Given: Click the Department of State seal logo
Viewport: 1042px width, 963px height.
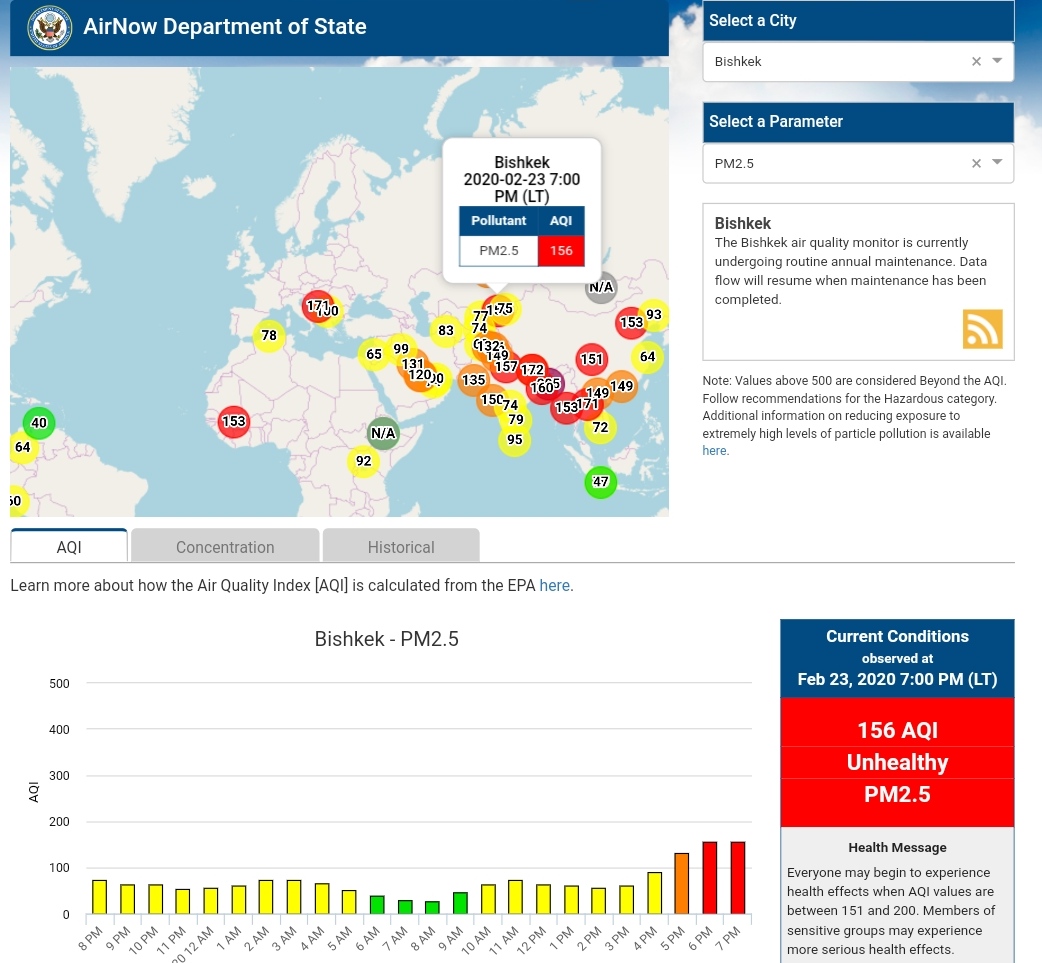Looking at the screenshot, I should pyautogui.click(x=47, y=27).
